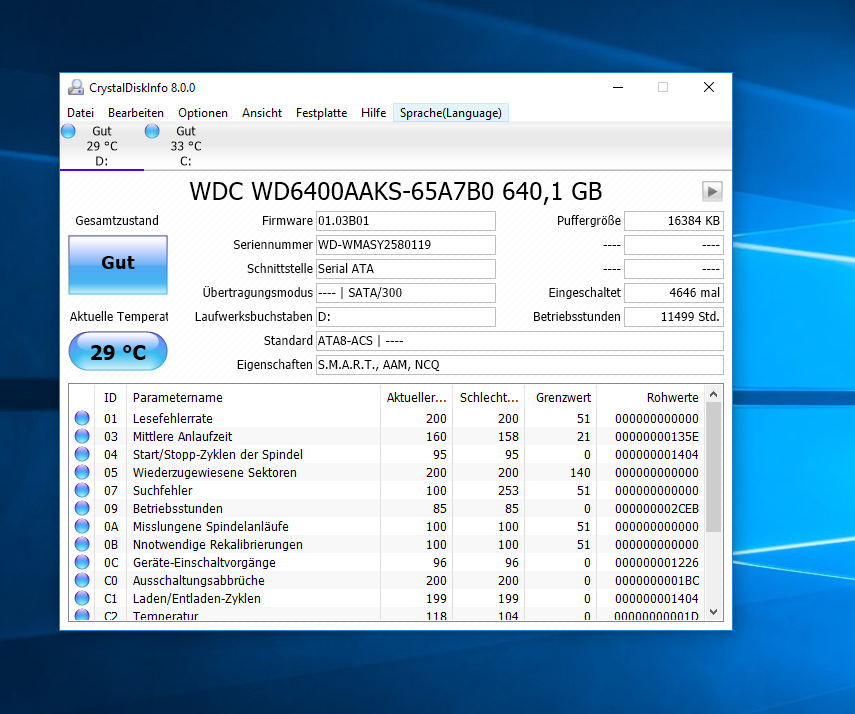Select raw value 000000002CEB
Viewport: 855px width, 714px height.
657,508
